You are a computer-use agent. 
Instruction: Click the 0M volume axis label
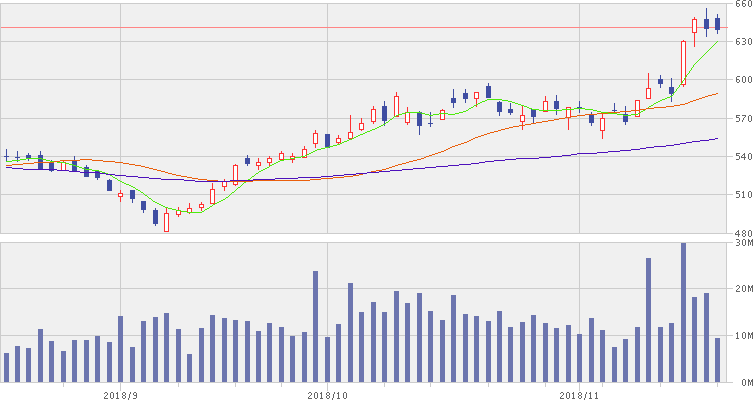[742, 383]
